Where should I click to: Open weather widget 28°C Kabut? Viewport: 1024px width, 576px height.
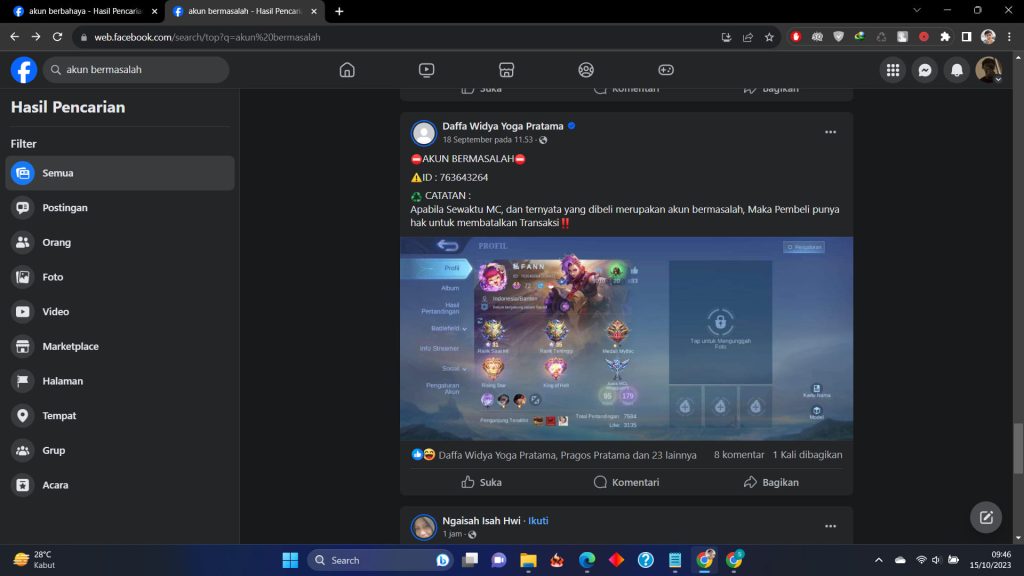tap(35, 560)
